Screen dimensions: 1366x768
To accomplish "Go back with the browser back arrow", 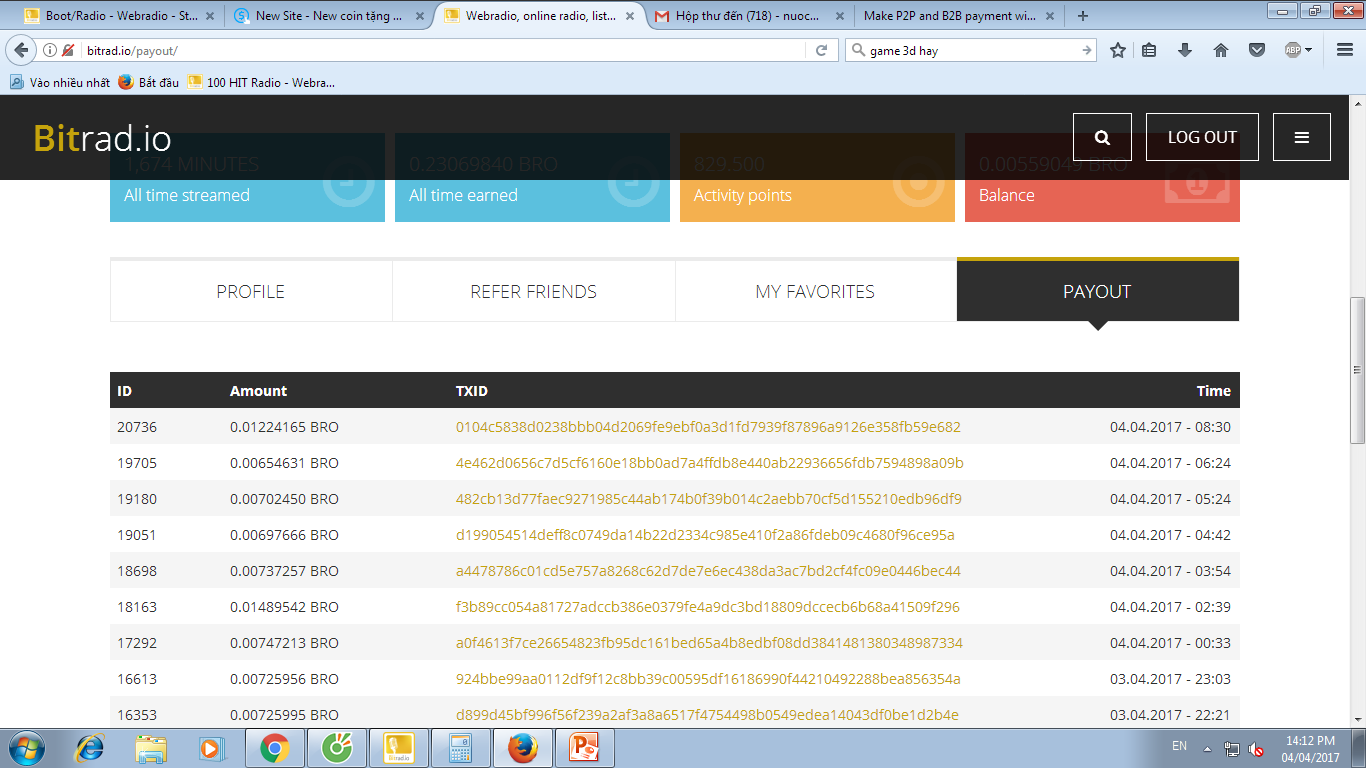I will pos(21,50).
